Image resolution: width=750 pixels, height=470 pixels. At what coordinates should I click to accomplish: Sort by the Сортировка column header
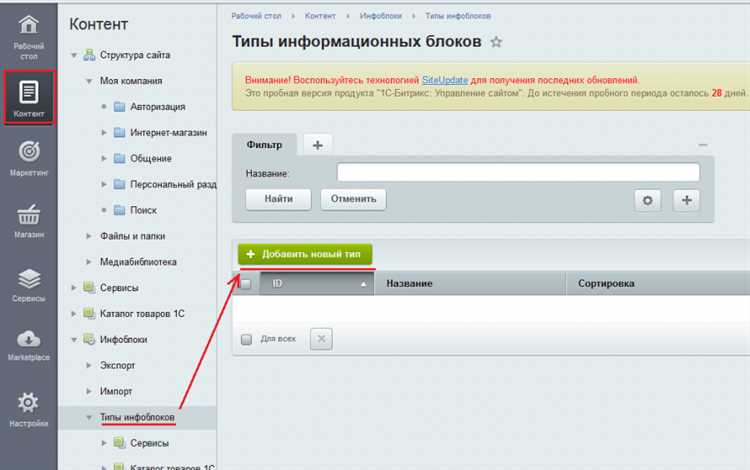(x=658, y=284)
